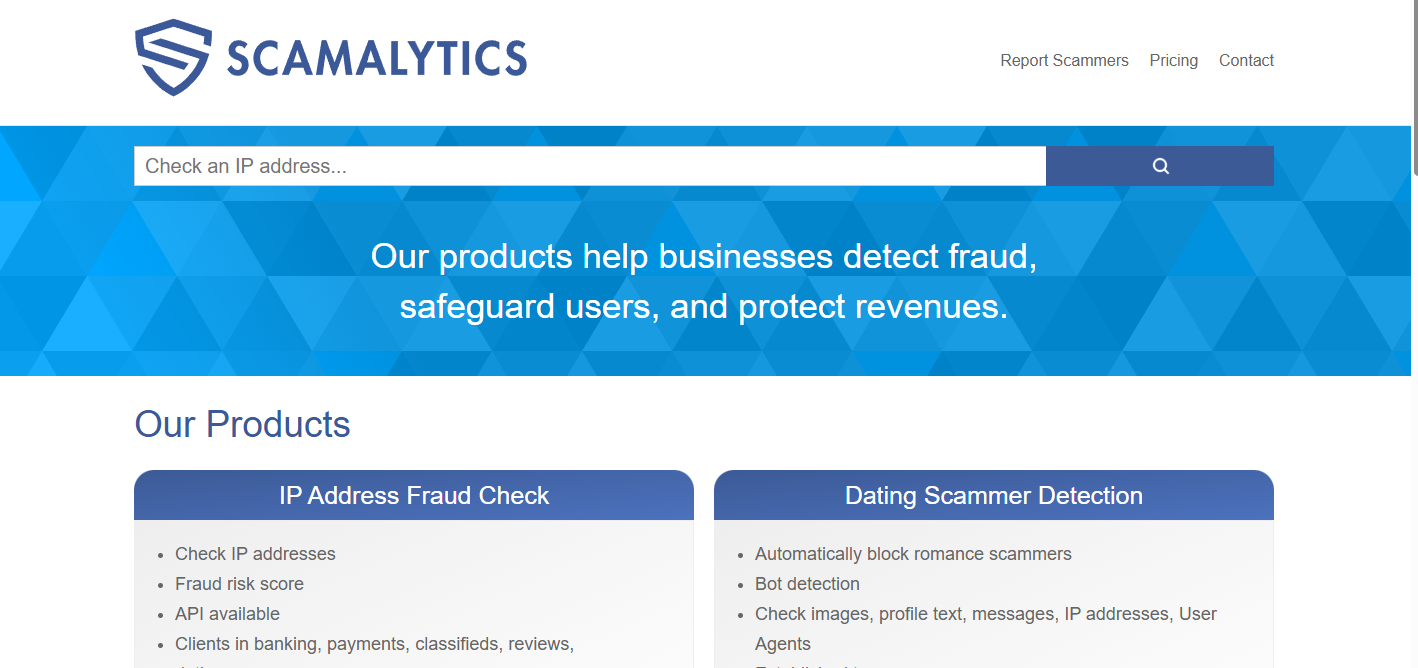Click the Fraud risk score list item
Image resolution: width=1418 pixels, height=668 pixels.
(239, 584)
